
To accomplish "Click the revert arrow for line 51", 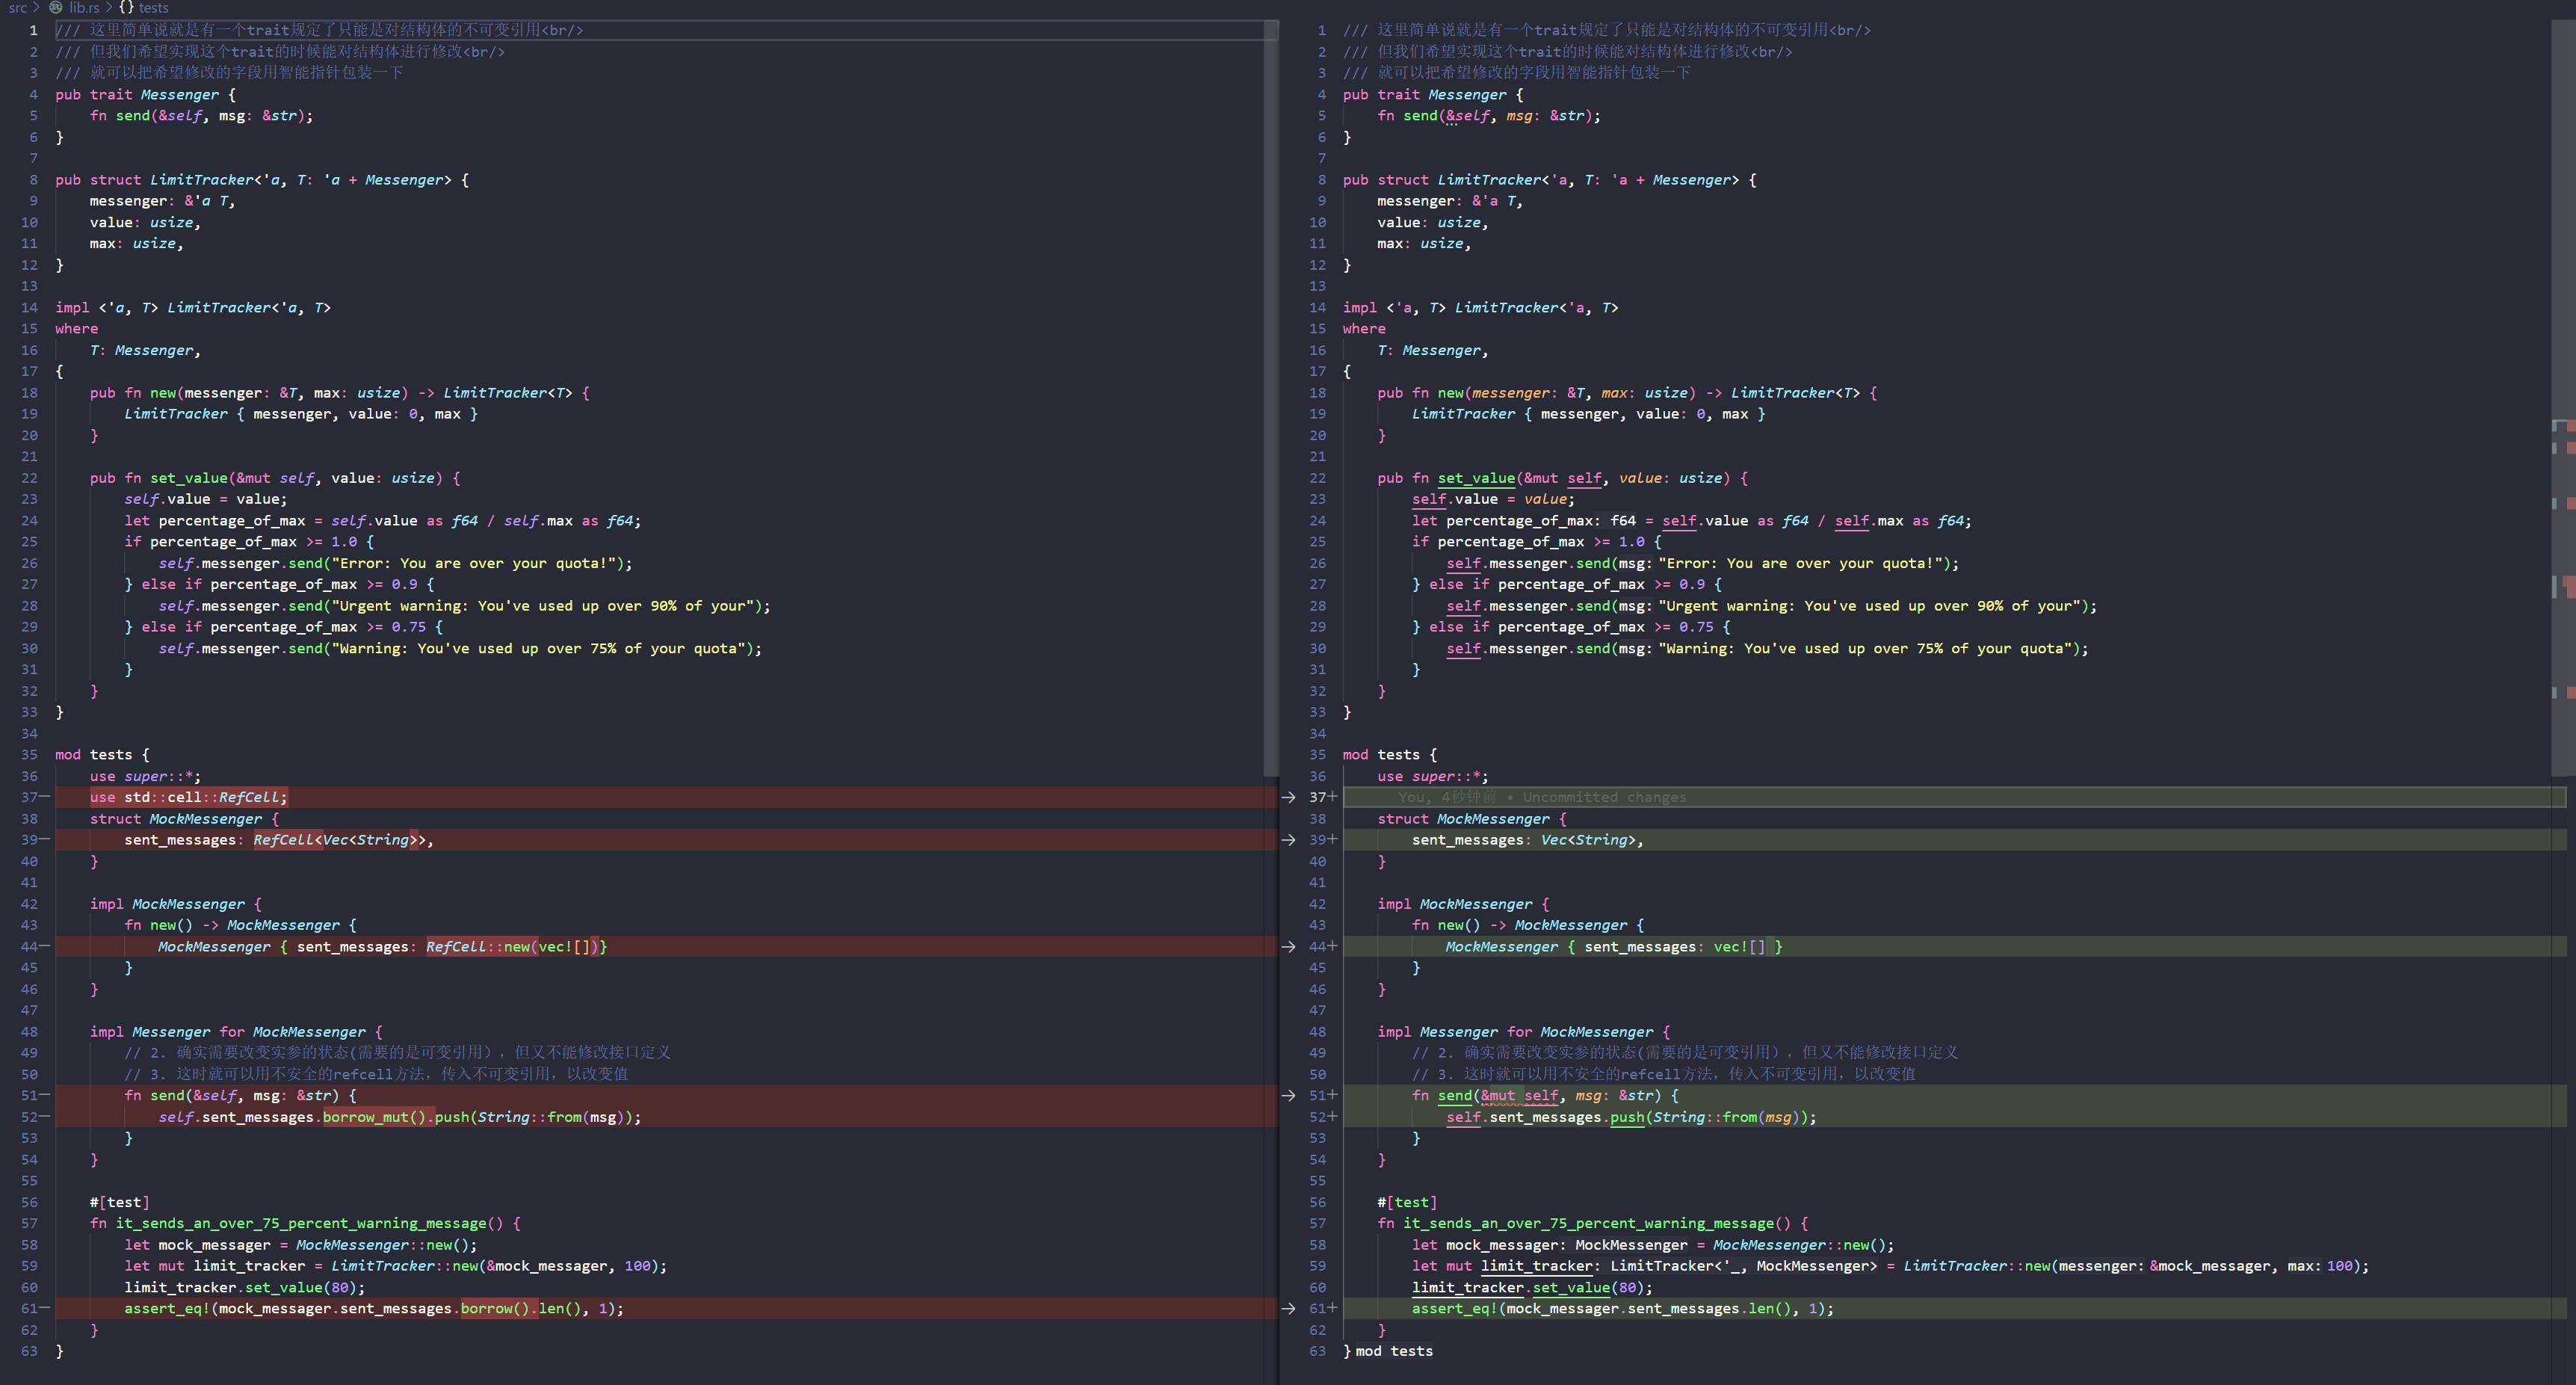I will [x=1288, y=1096].
